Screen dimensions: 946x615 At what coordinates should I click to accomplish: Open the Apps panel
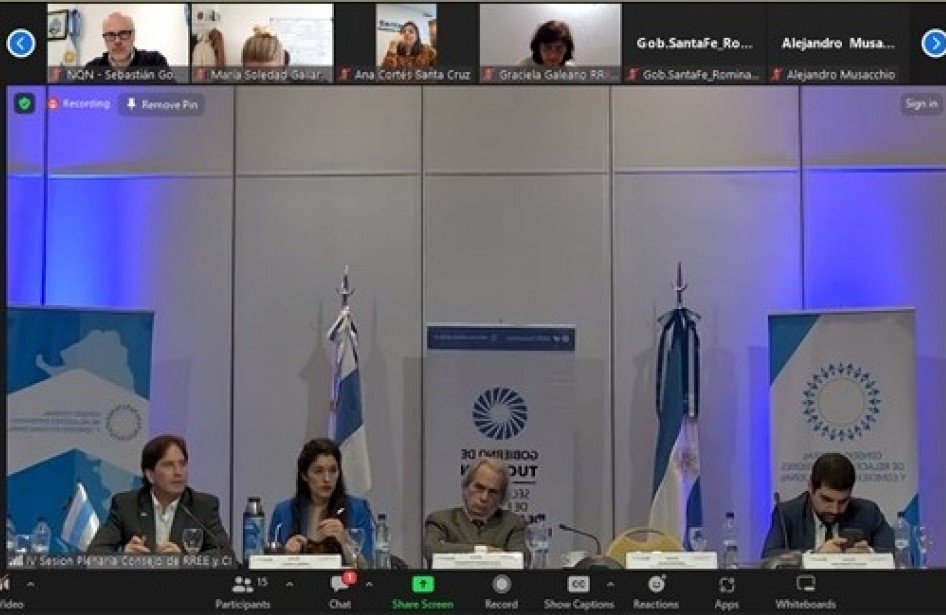click(726, 589)
